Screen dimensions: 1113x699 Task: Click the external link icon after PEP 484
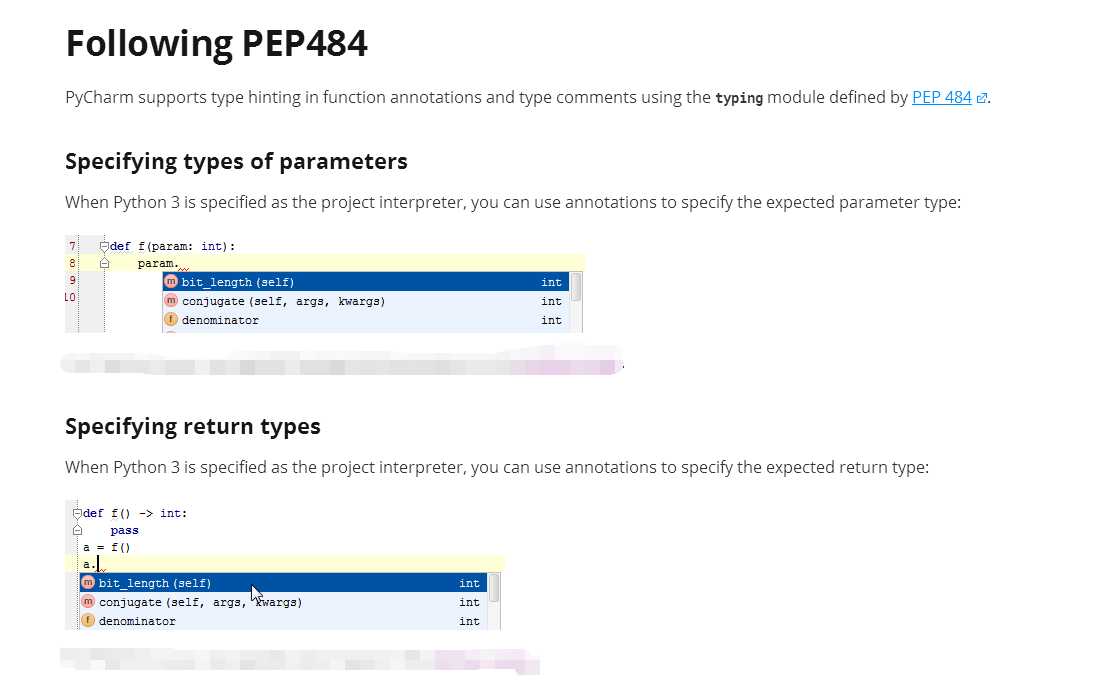(x=982, y=98)
